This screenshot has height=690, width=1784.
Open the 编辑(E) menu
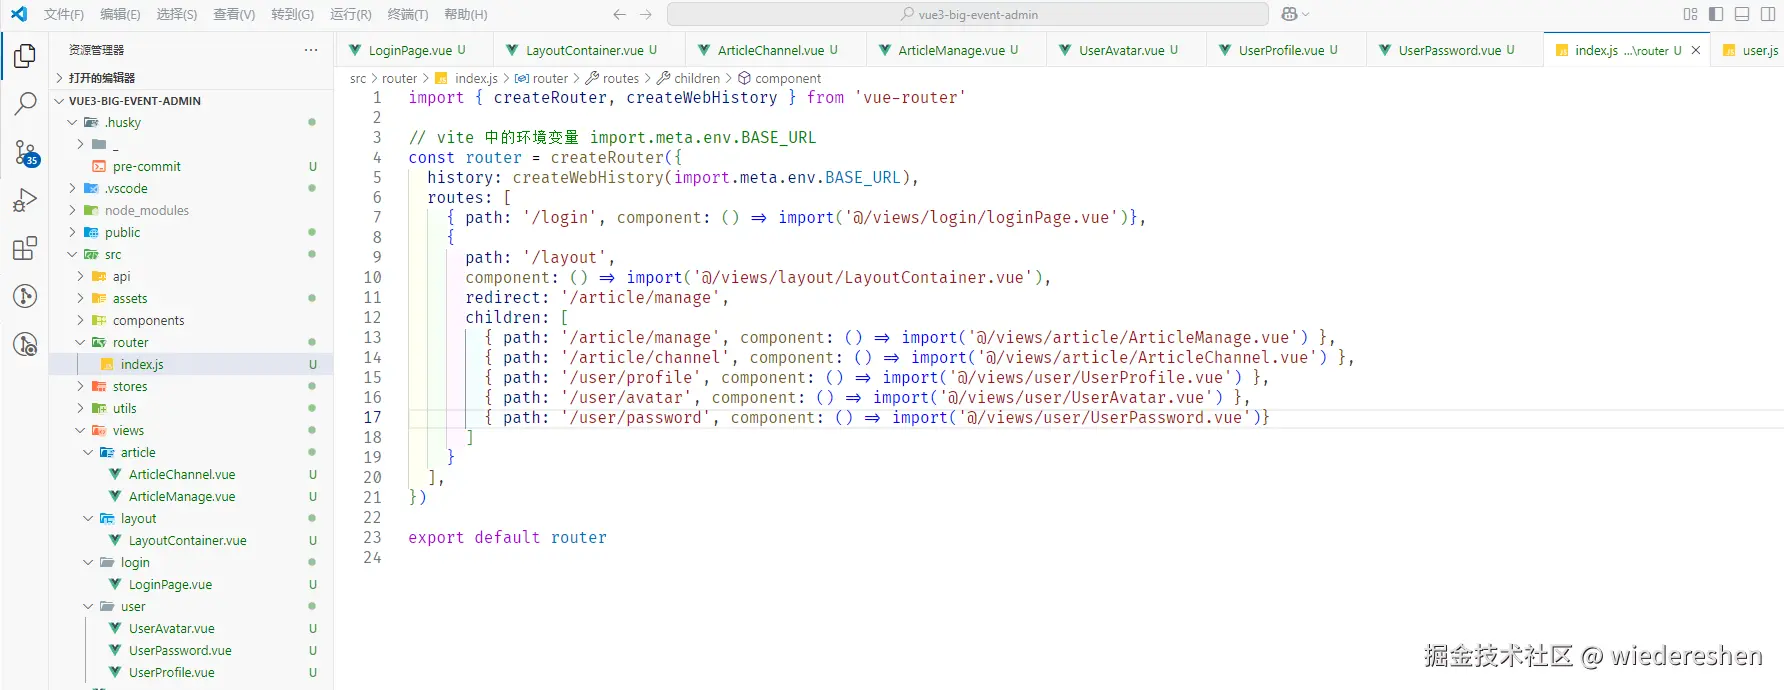(x=120, y=14)
